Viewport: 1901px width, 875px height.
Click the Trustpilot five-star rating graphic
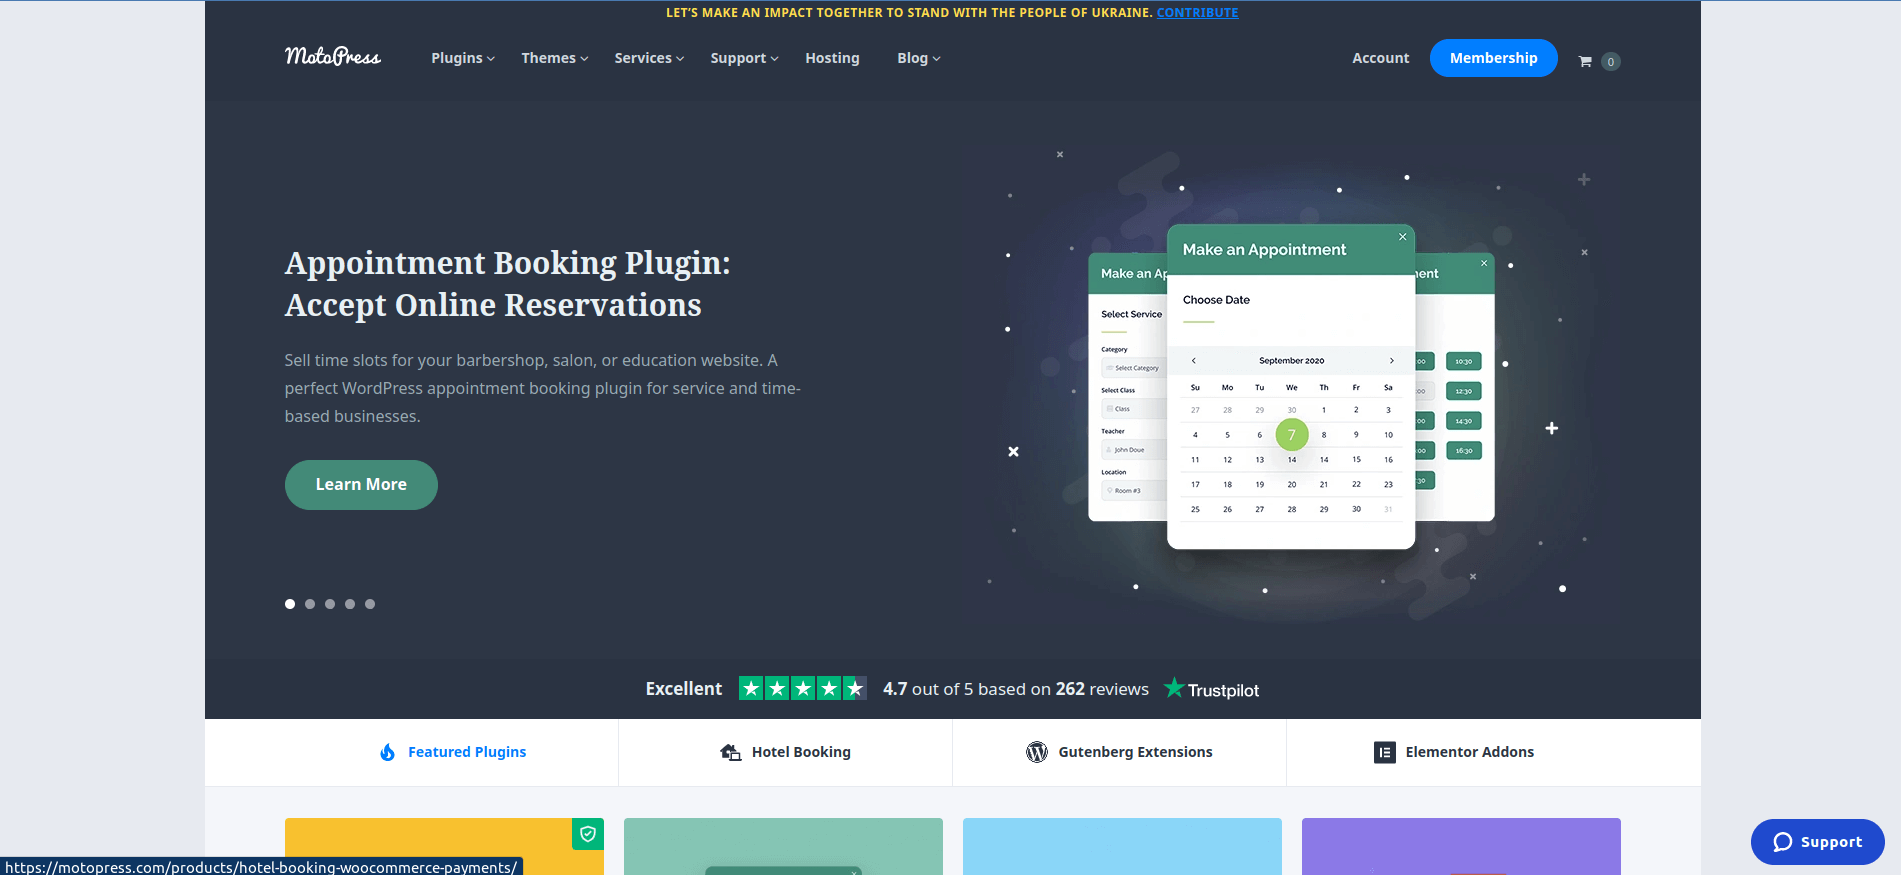click(x=803, y=688)
